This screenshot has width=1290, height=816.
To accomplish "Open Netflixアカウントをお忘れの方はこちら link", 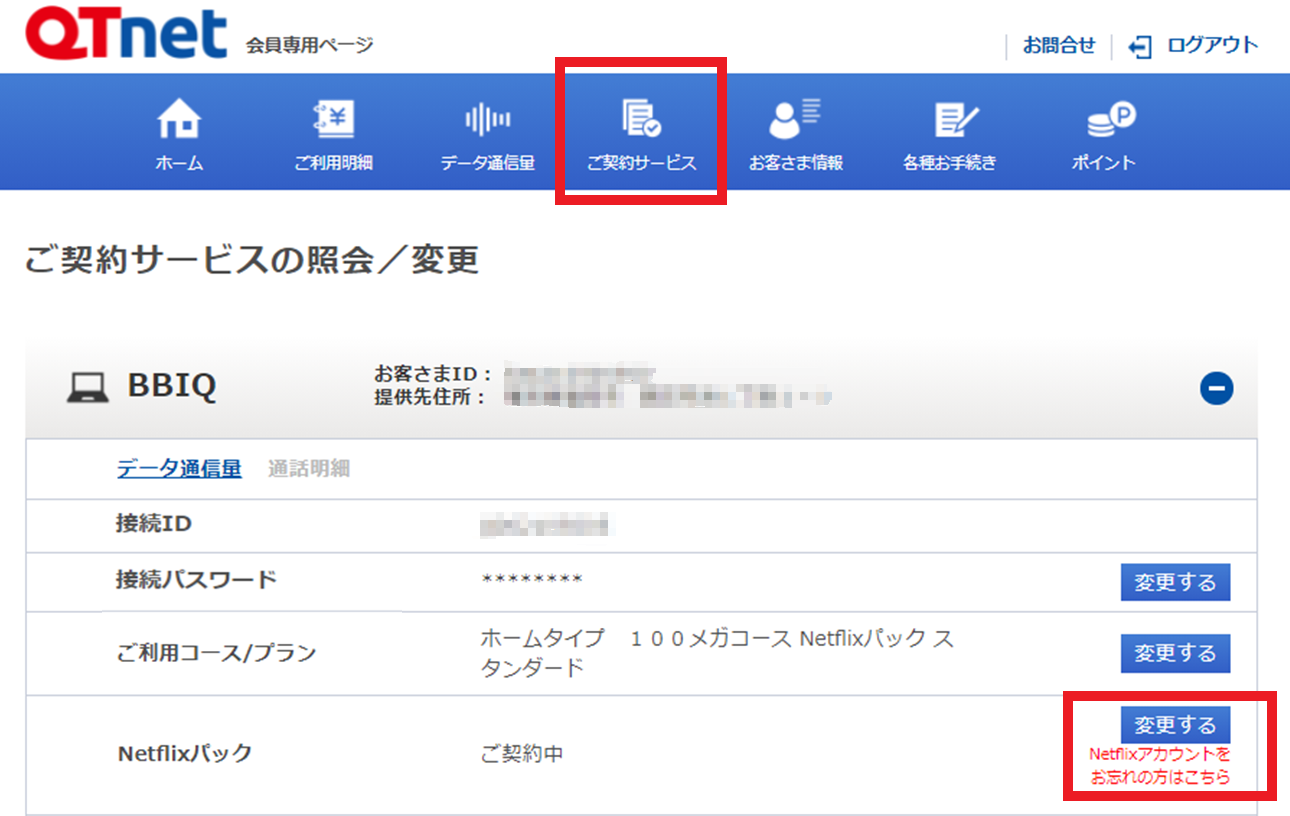I will pos(1160,765).
